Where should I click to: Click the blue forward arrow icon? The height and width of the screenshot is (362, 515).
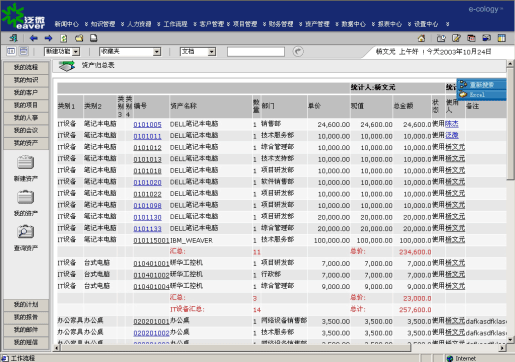(x=48, y=38)
